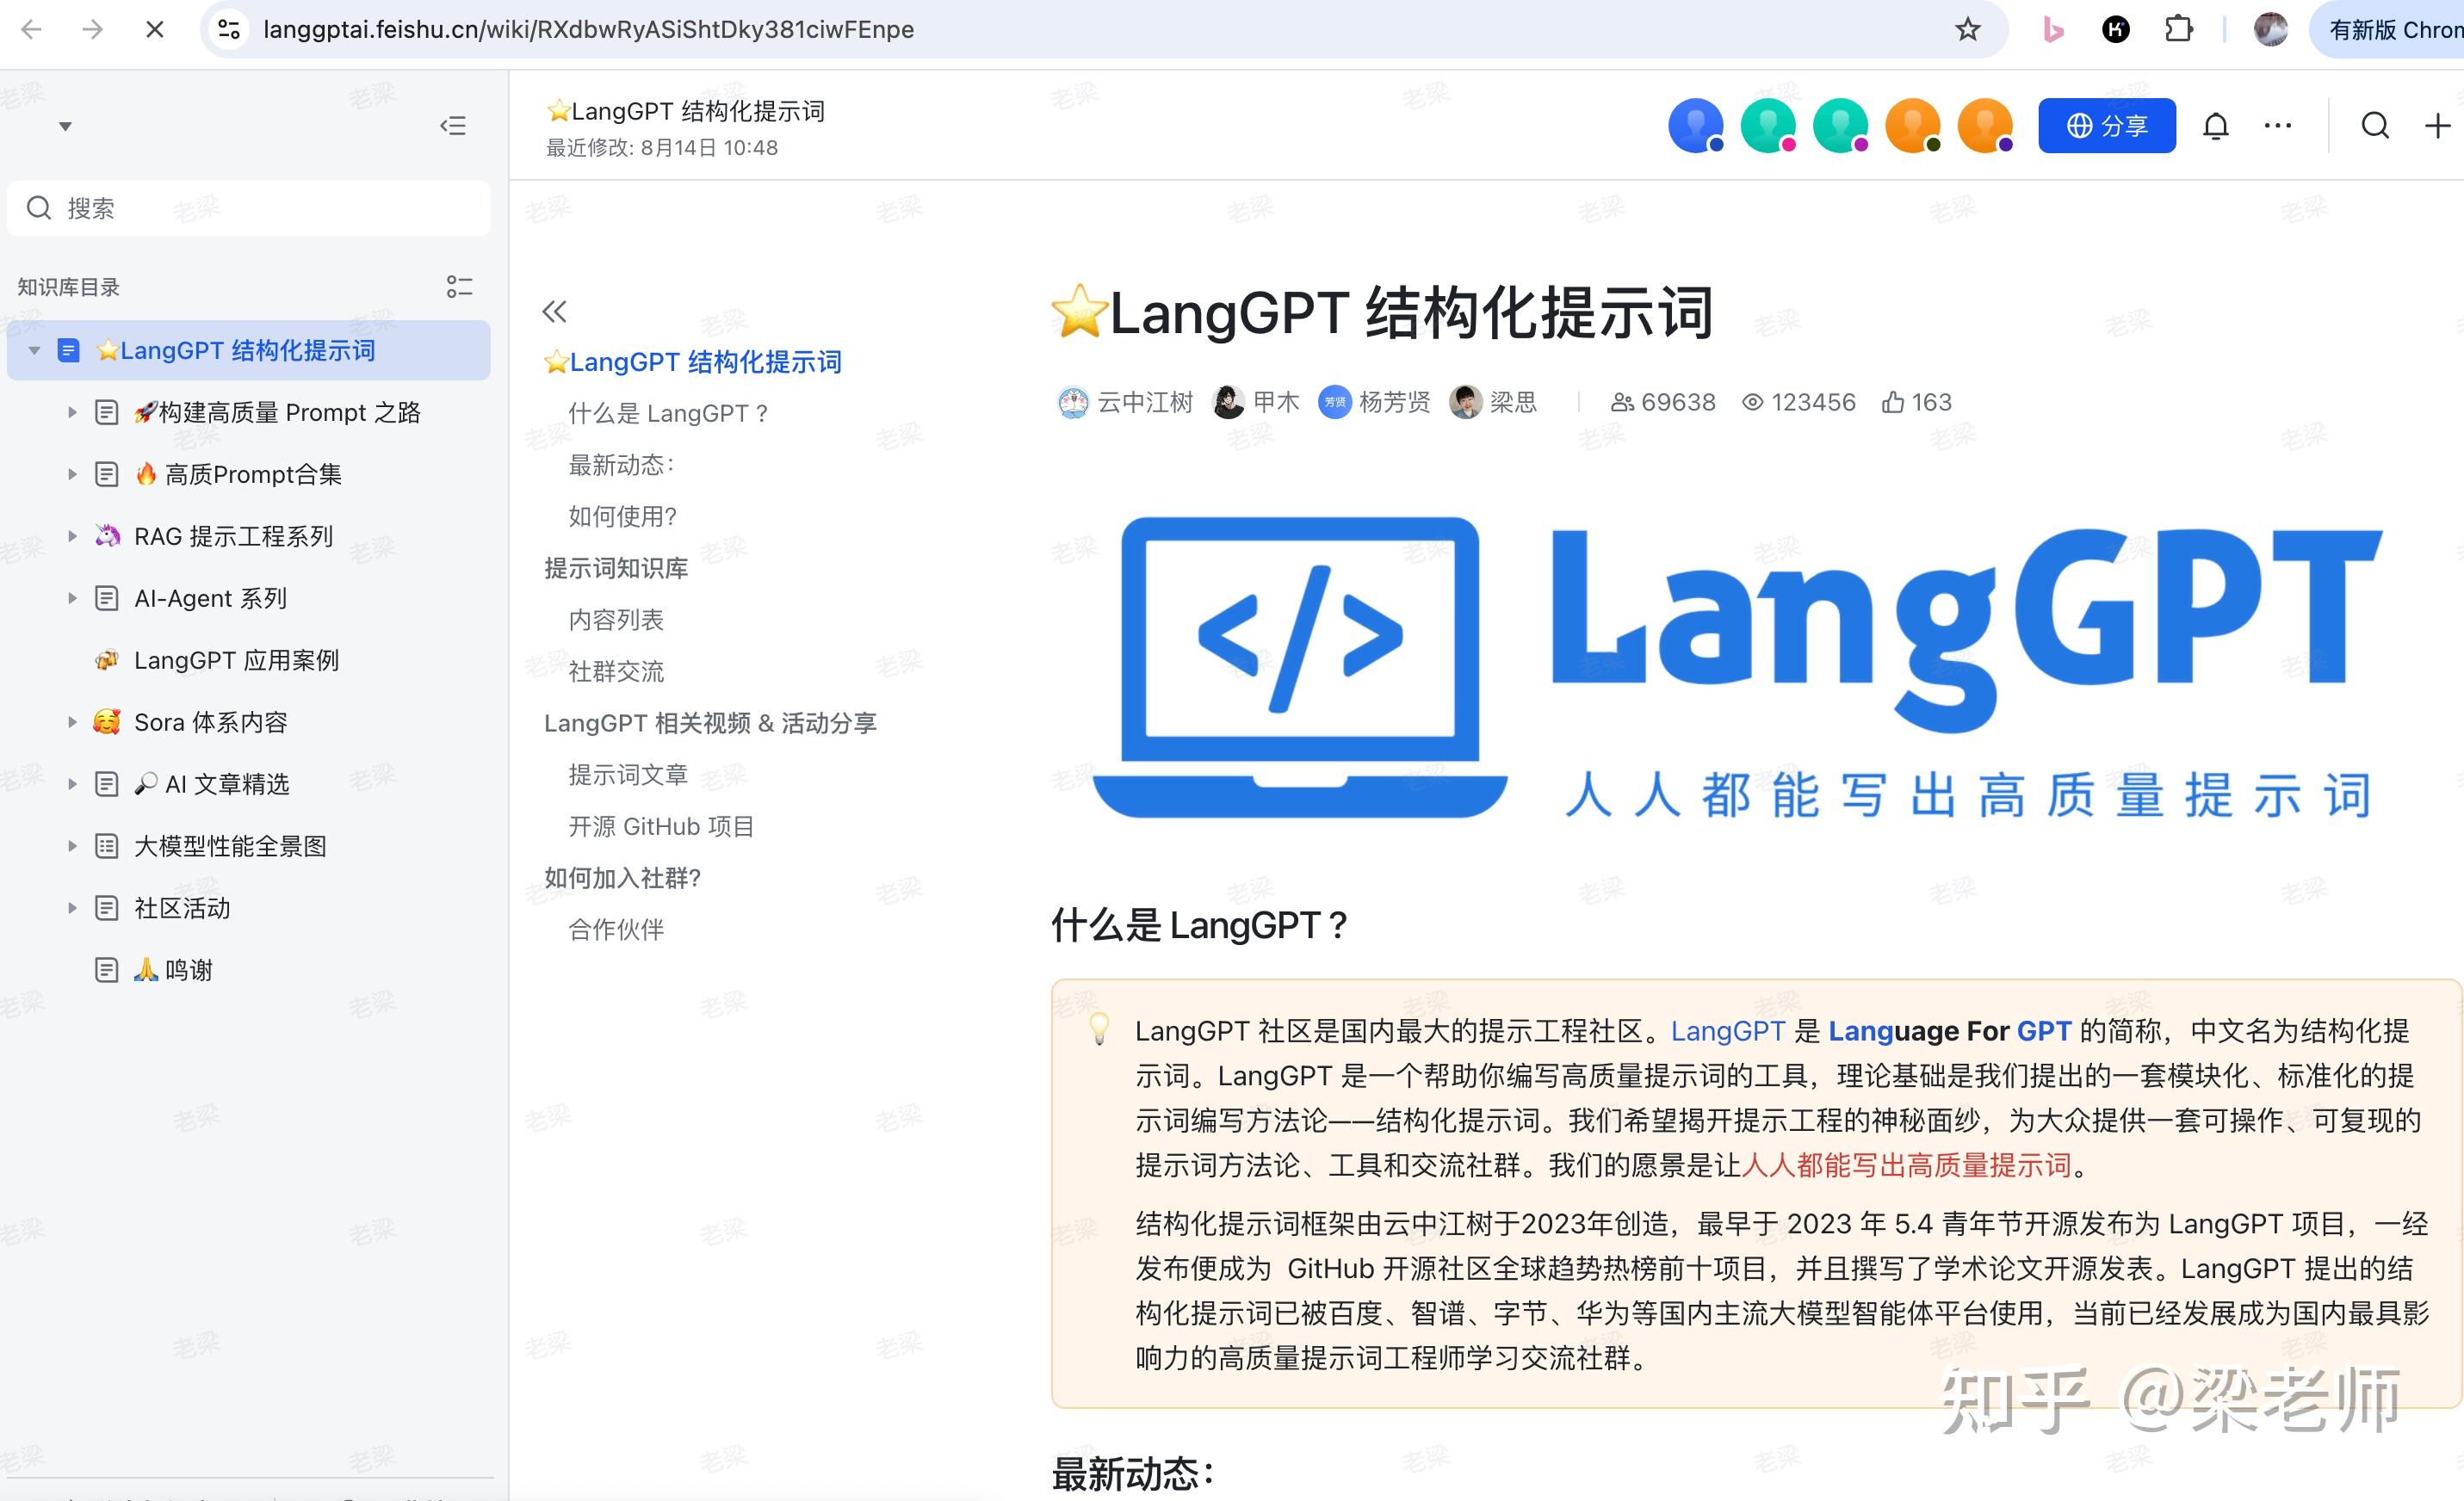This screenshot has width=2464, height=1501.
Task: Click the 搜索 search input field
Action: point(247,208)
